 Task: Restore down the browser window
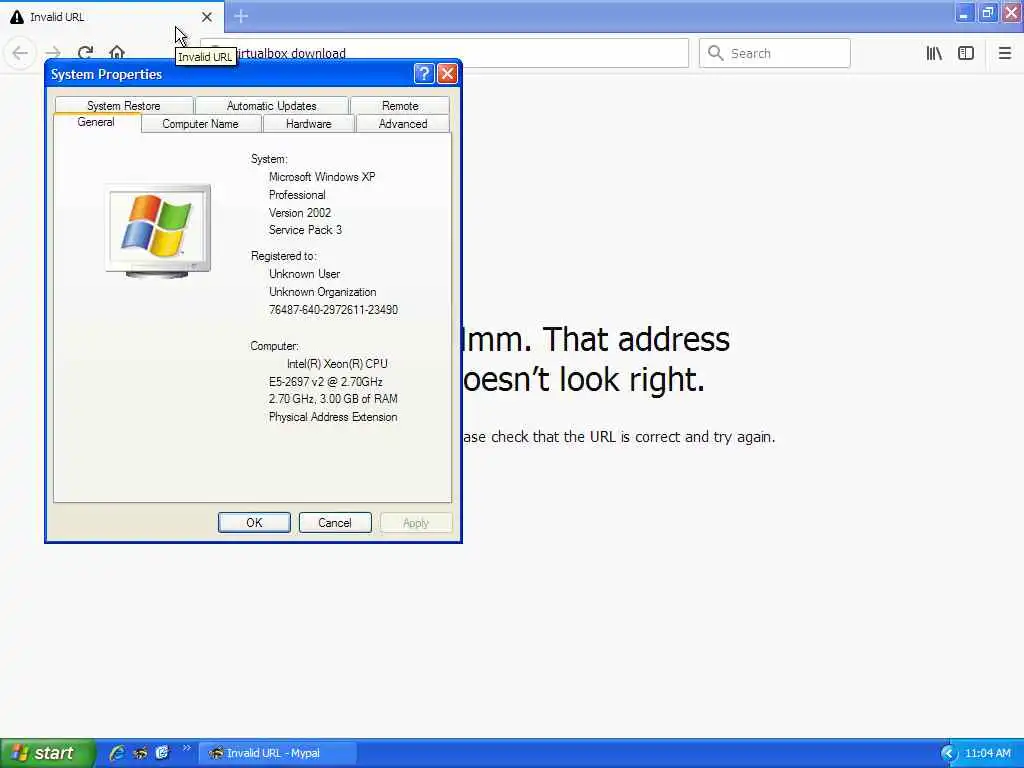pos(988,13)
